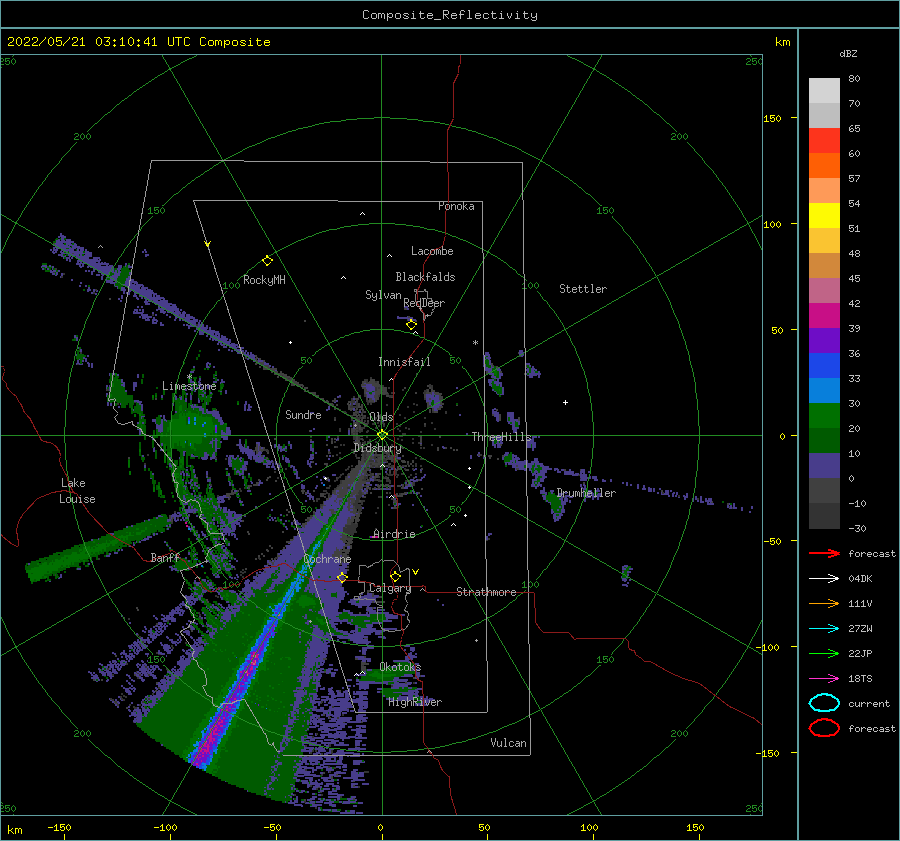Click the Didsbury city label
900x841 pixels.
pos(378,448)
